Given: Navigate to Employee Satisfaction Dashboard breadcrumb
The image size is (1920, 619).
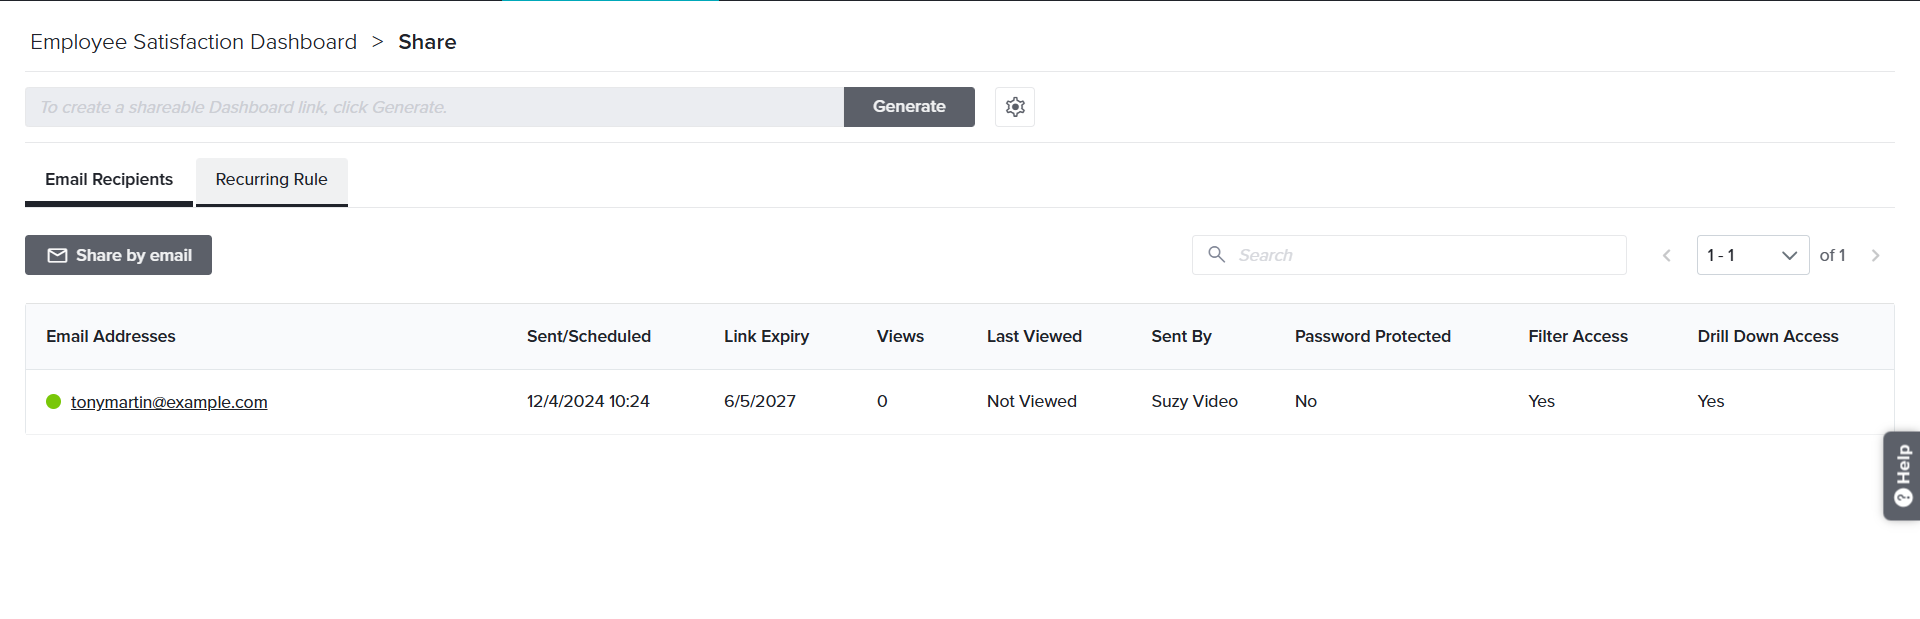Looking at the screenshot, I should pos(193,42).
